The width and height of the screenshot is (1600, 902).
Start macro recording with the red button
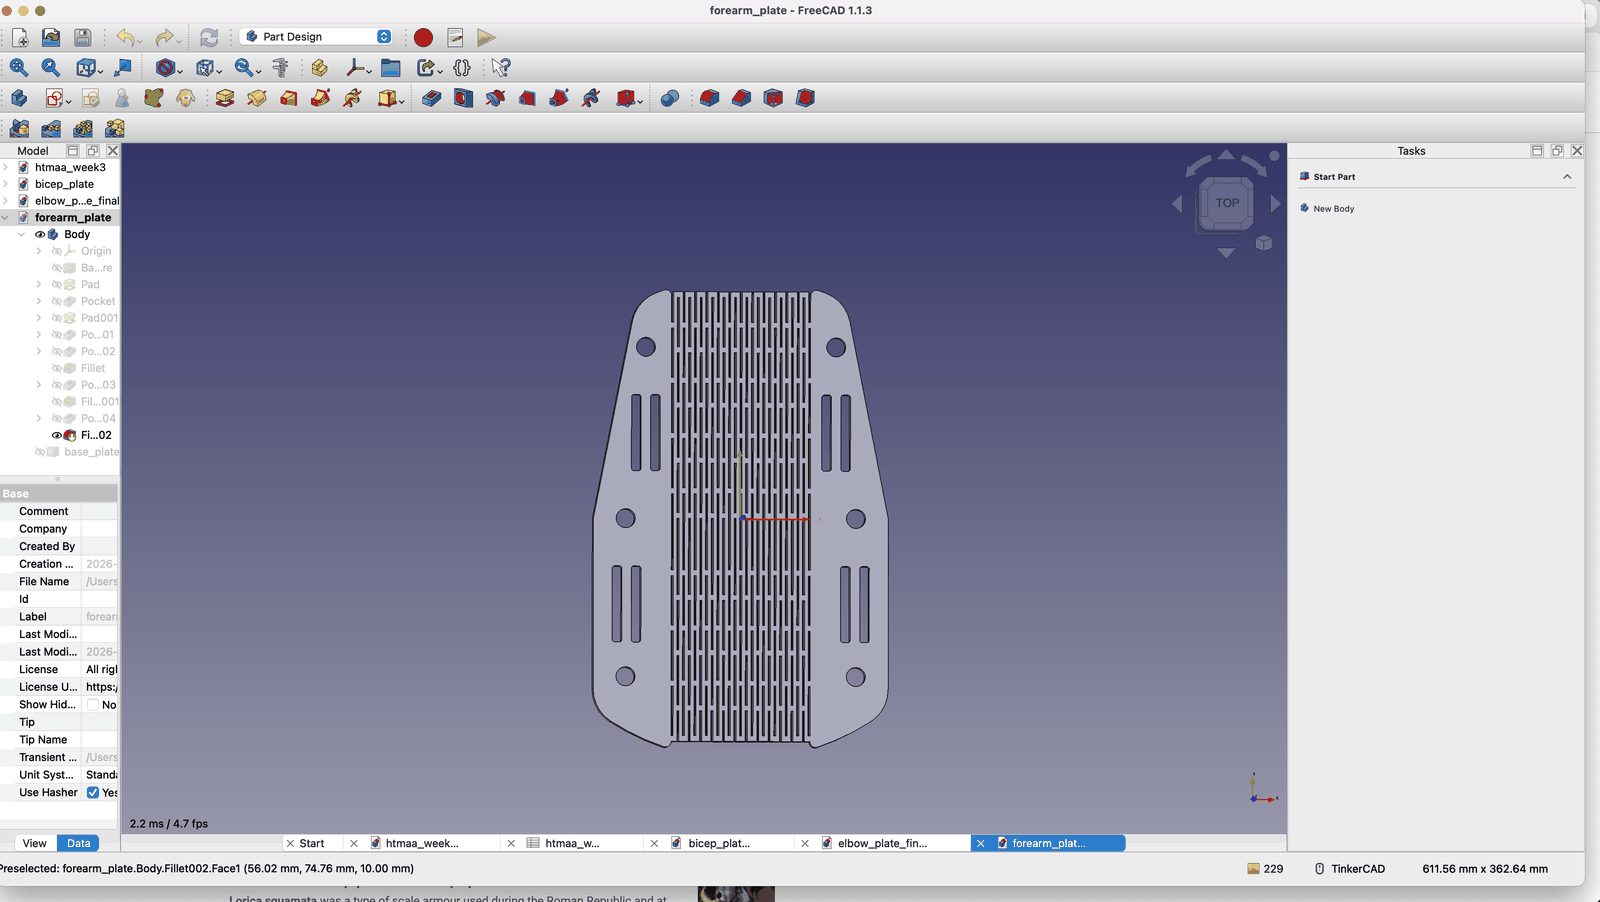click(x=423, y=37)
